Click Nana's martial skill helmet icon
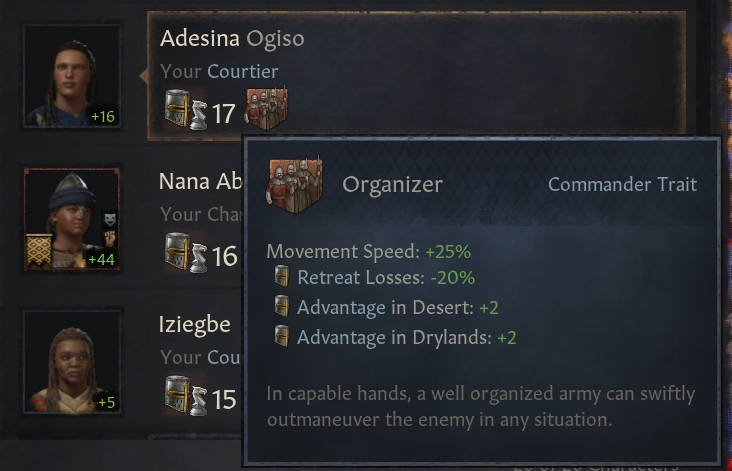 [x=178, y=253]
